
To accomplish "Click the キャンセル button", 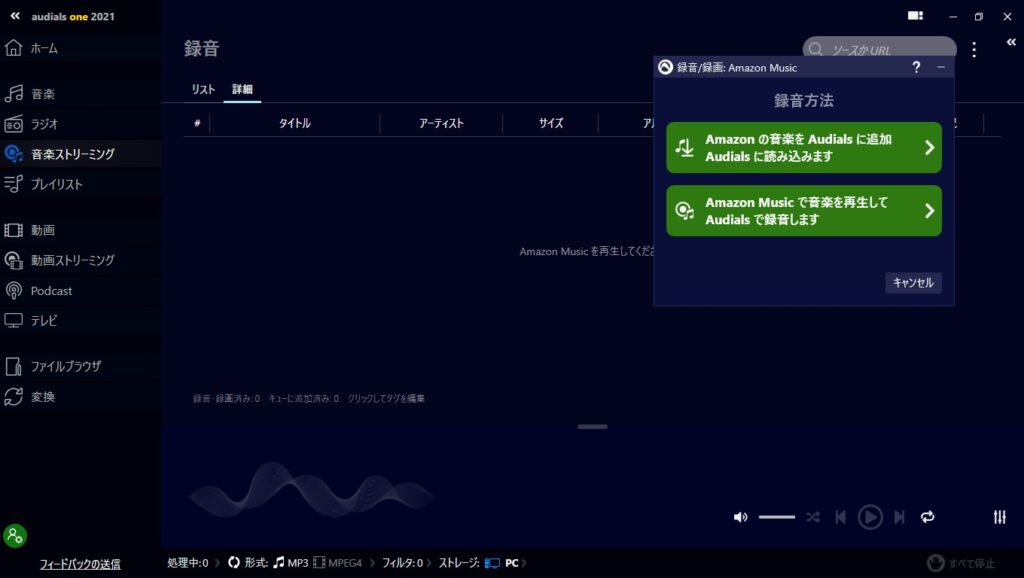I will tap(912, 283).
